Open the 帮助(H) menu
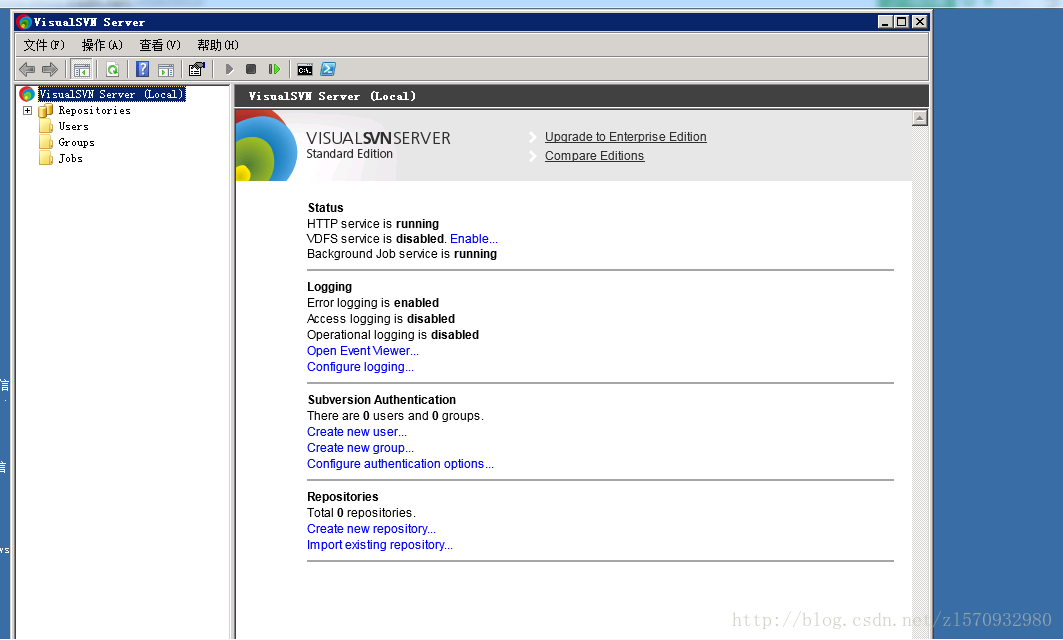Viewport: 1063px width, 640px height. pyautogui.click(x=218, y=45)
